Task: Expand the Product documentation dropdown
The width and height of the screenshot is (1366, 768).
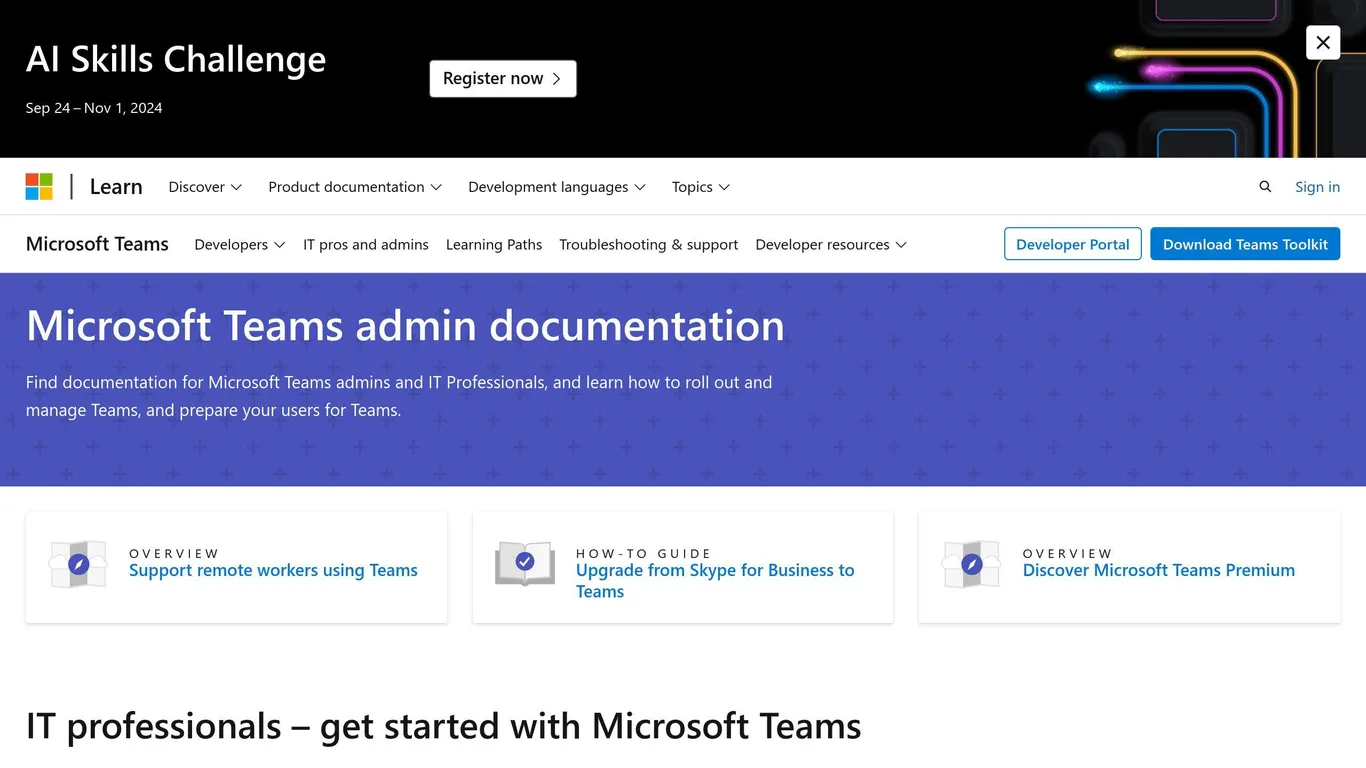Action: (x=355, y=187)
